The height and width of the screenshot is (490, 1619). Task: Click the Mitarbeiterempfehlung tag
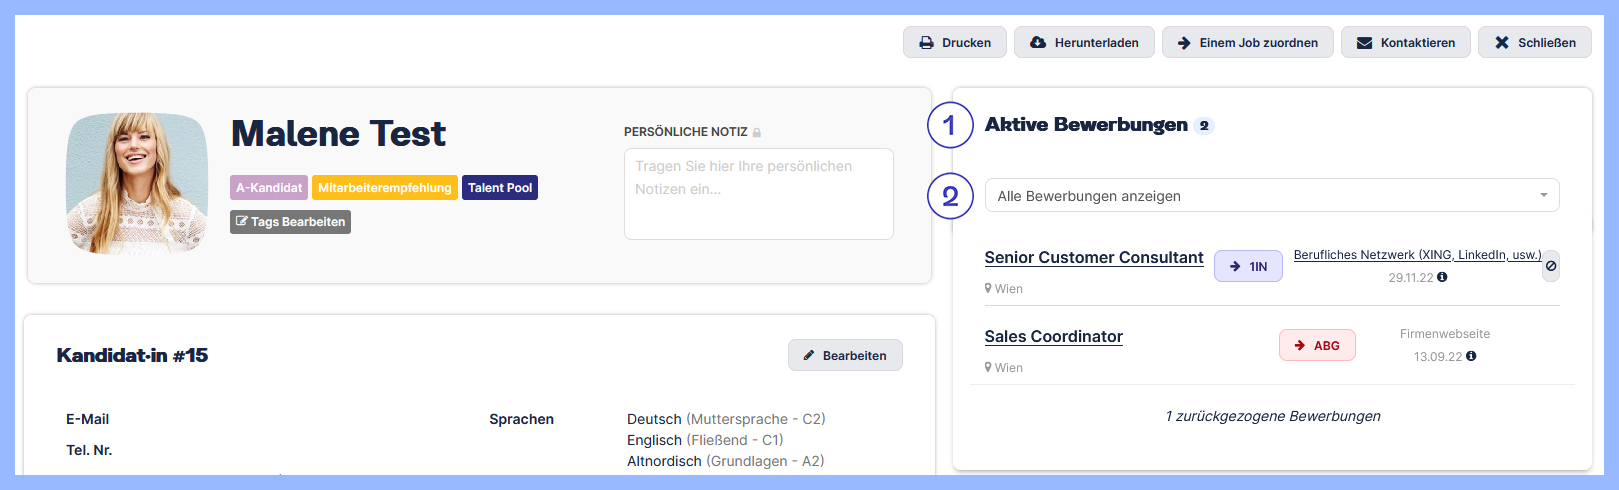(x=384, y=188)
